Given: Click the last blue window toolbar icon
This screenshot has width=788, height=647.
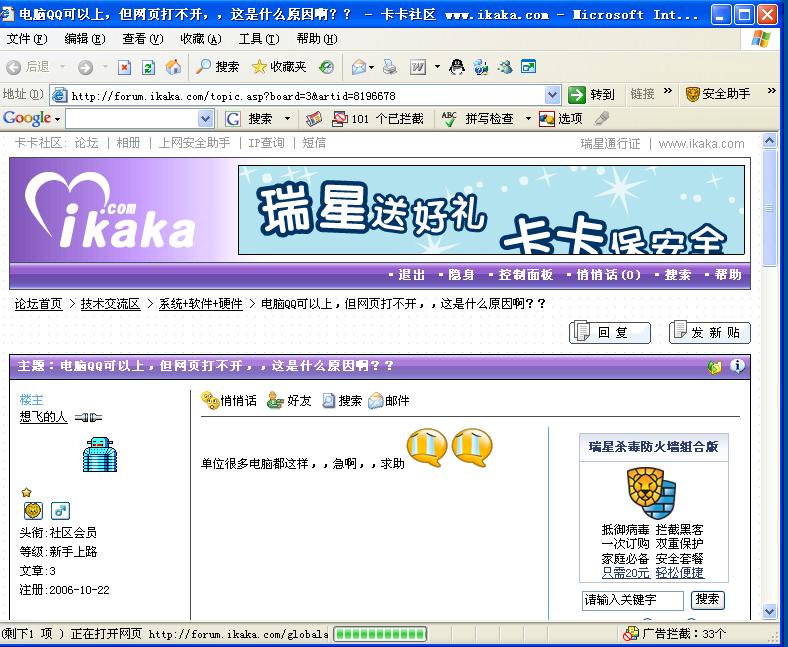Looking at the screenshot, I should pos(529,66).
